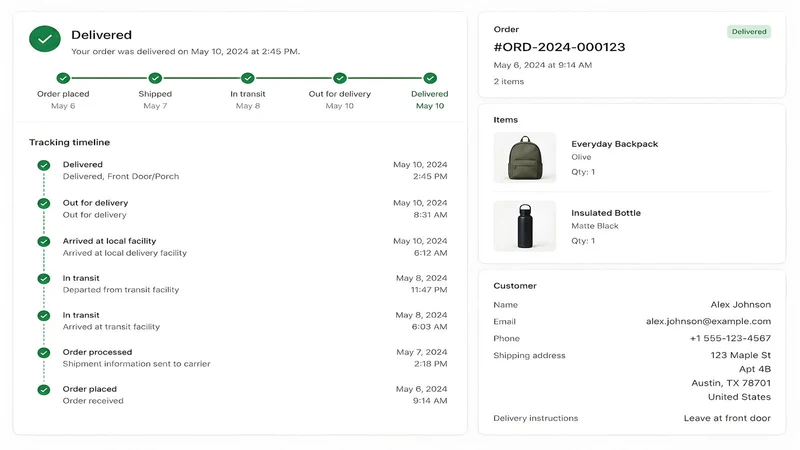Click checkmark beside Arrived at transit facility
Image resolution: width=800 pixels, height=450 pixels.
coord(44,316)
